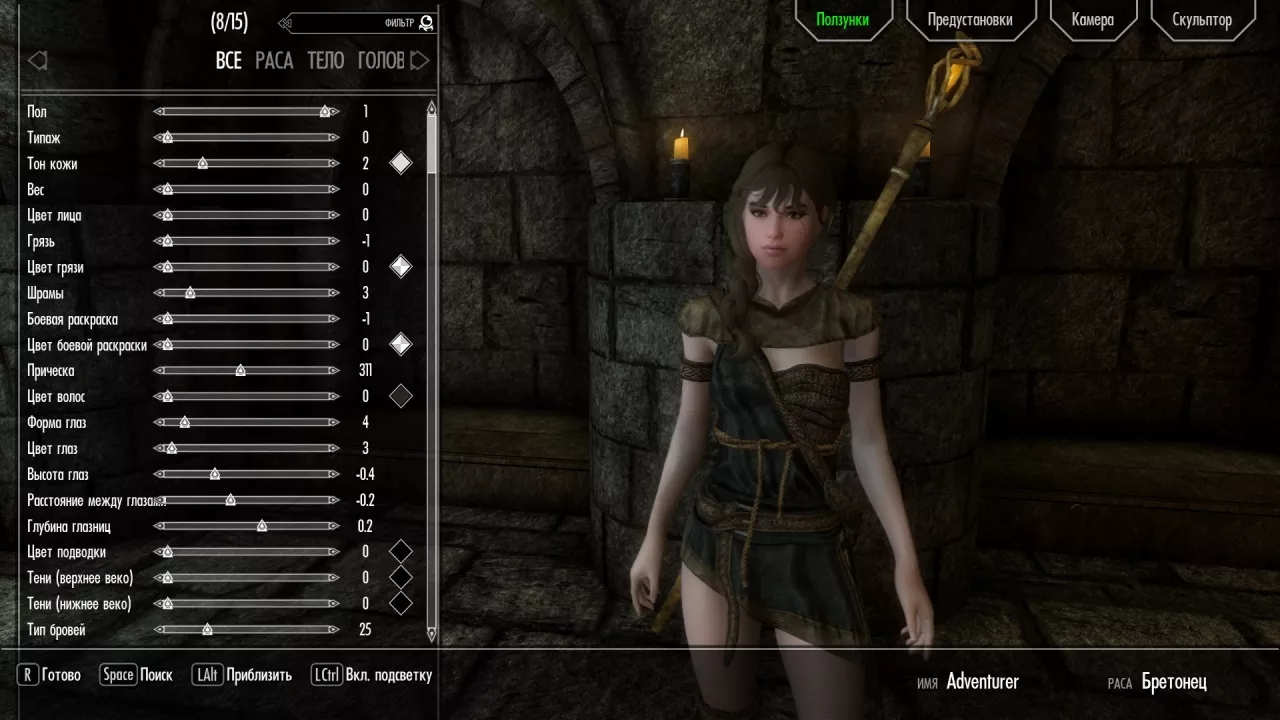Click the slider list scrollbar thumb
Image resolution: width=1280 pixels, height=720 pixels.
click(x=432, y=143)
